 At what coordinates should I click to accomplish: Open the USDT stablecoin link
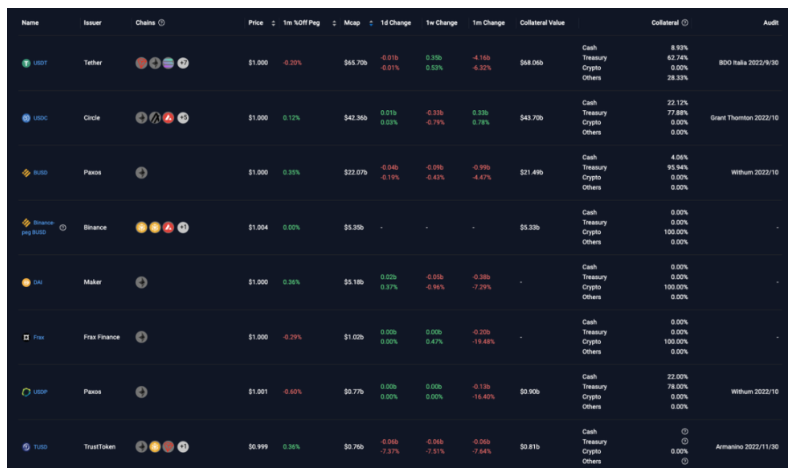pos(40,63)
